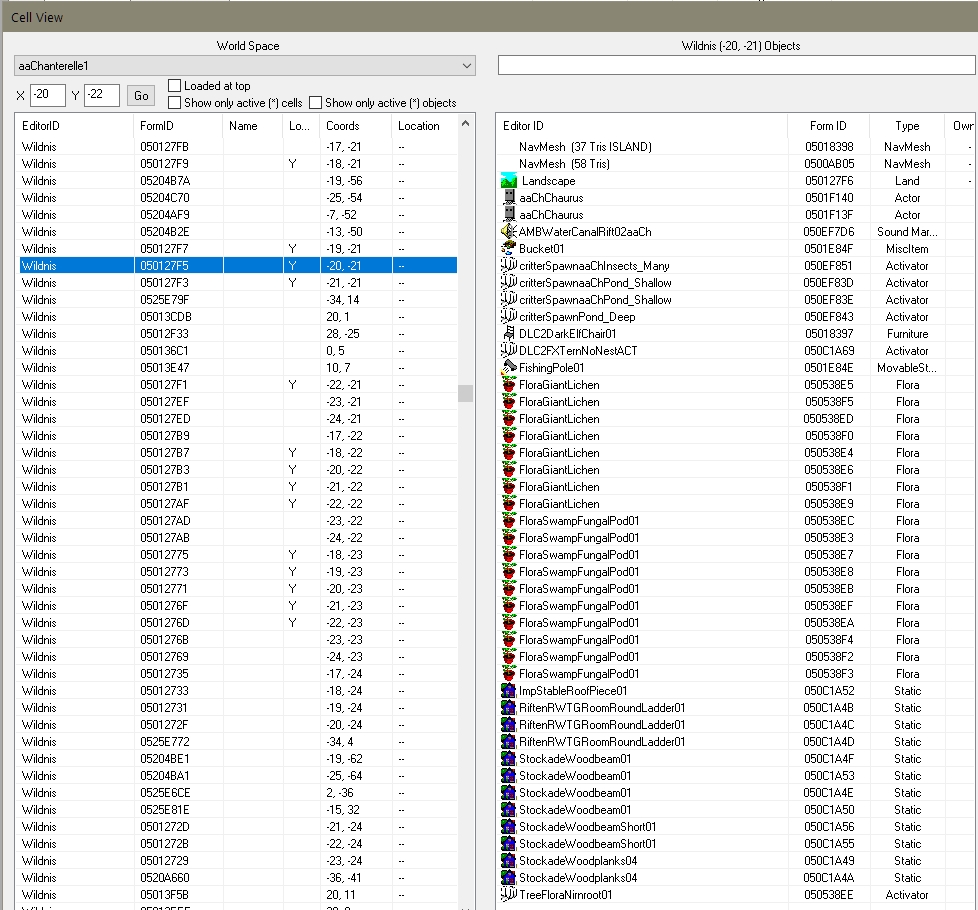Click the FormID column header in cell list
The image size is (978, 910).
click(176, 126)
